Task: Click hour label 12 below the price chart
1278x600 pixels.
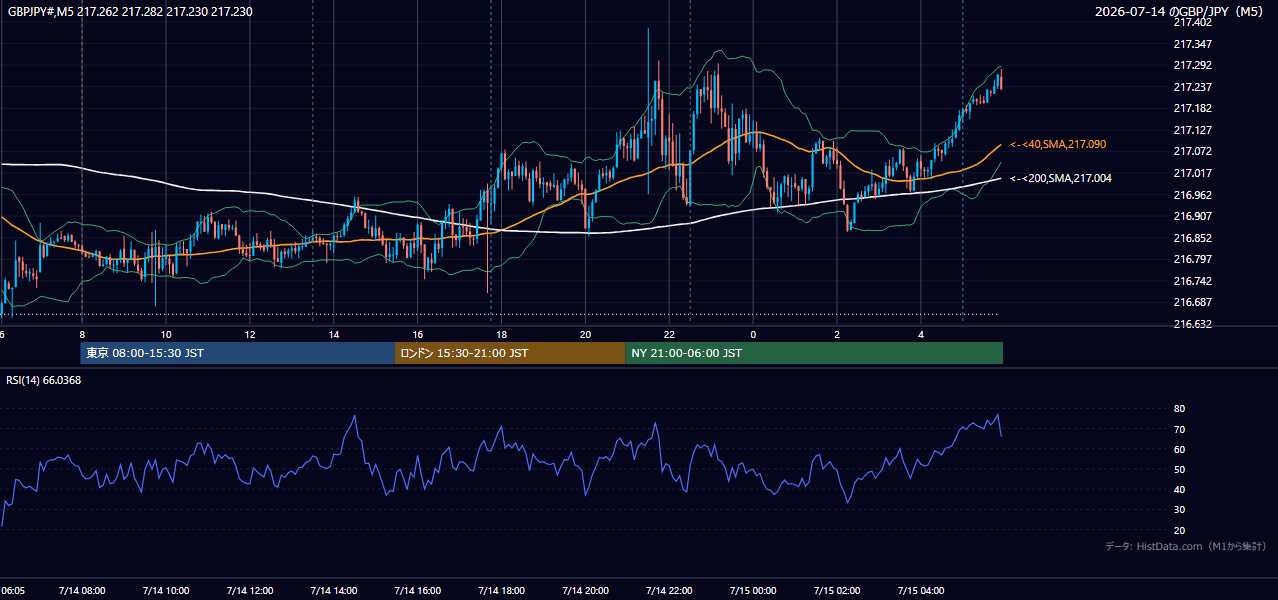Action: (x=250, y=334)
